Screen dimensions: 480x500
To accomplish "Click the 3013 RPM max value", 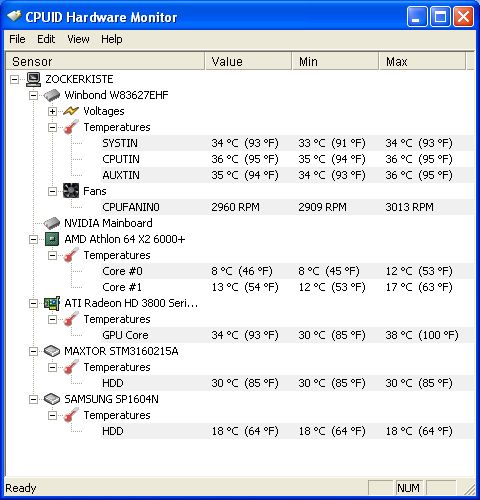I will 409,207.
